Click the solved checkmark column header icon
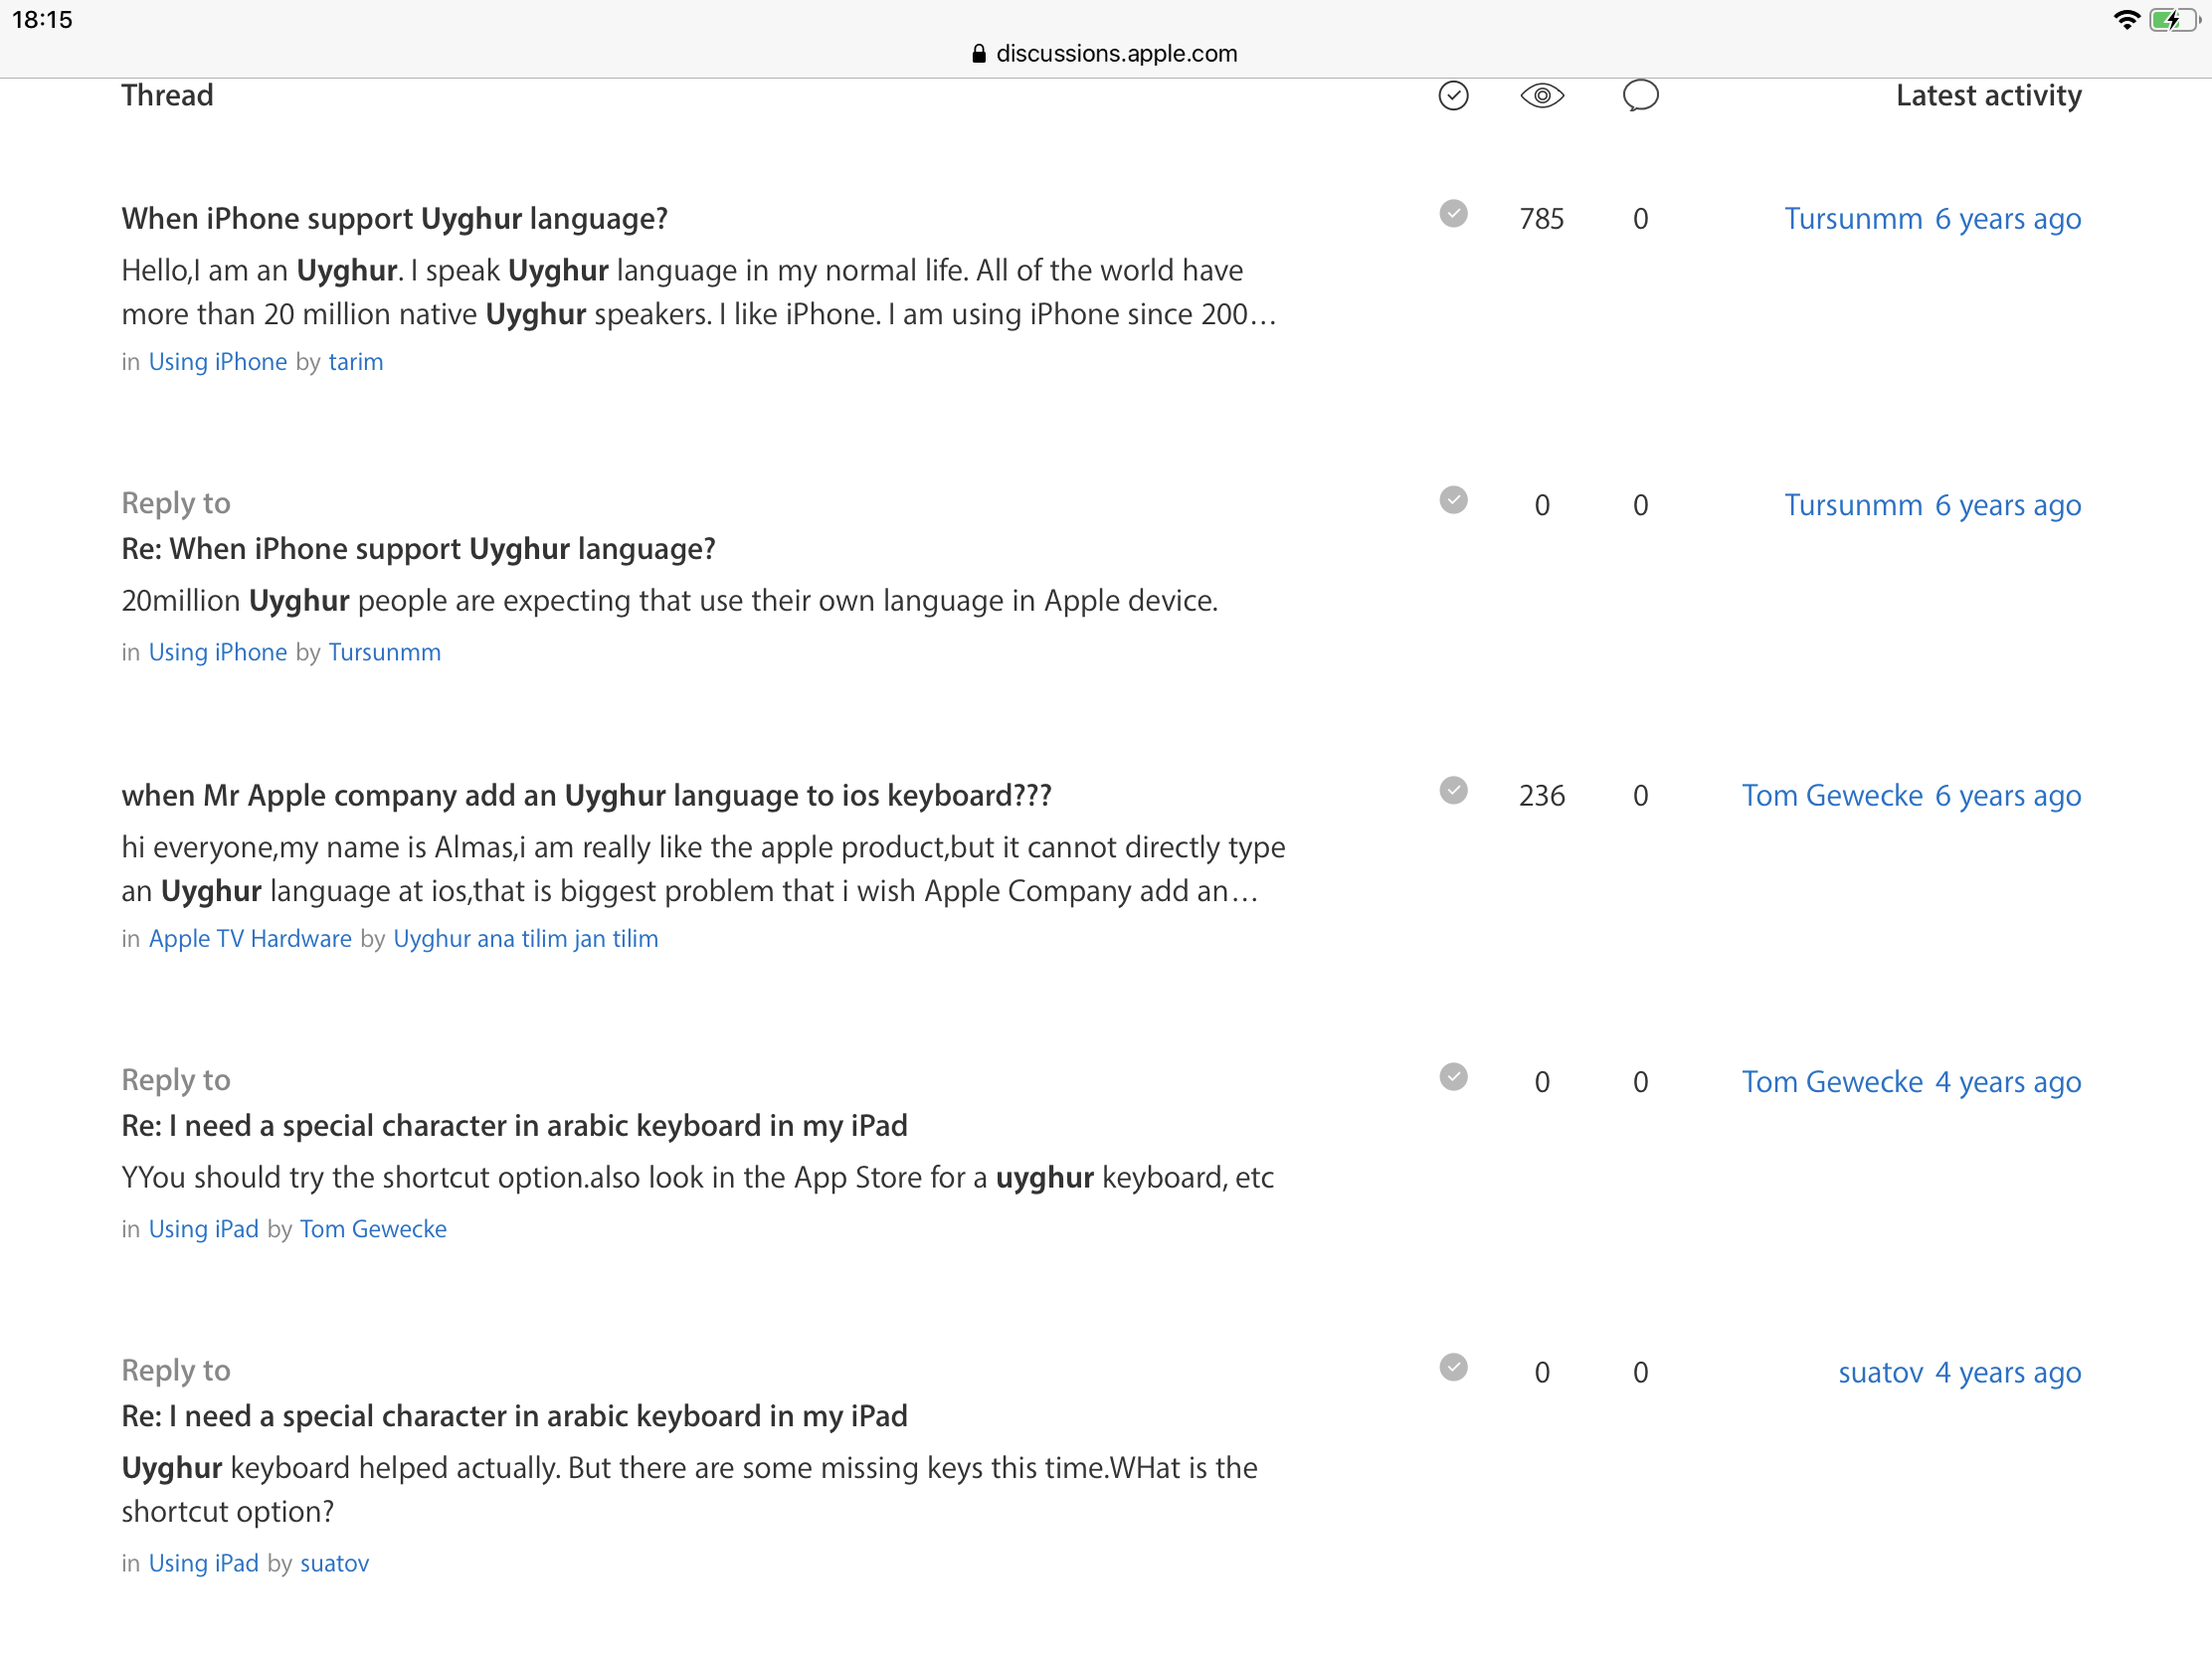Viewport: 2212px width, 1659px height. (x=1453, y=96)
